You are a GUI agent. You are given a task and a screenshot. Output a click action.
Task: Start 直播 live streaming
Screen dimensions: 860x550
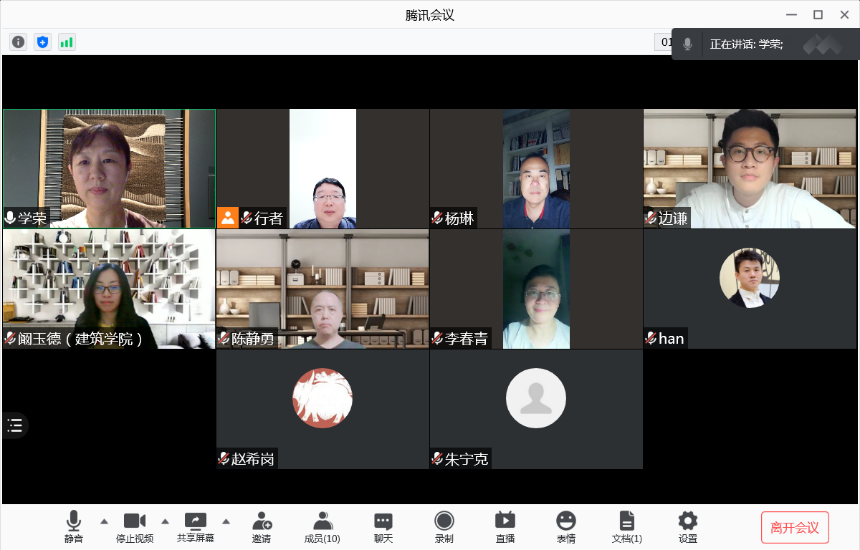click(505, 527)
